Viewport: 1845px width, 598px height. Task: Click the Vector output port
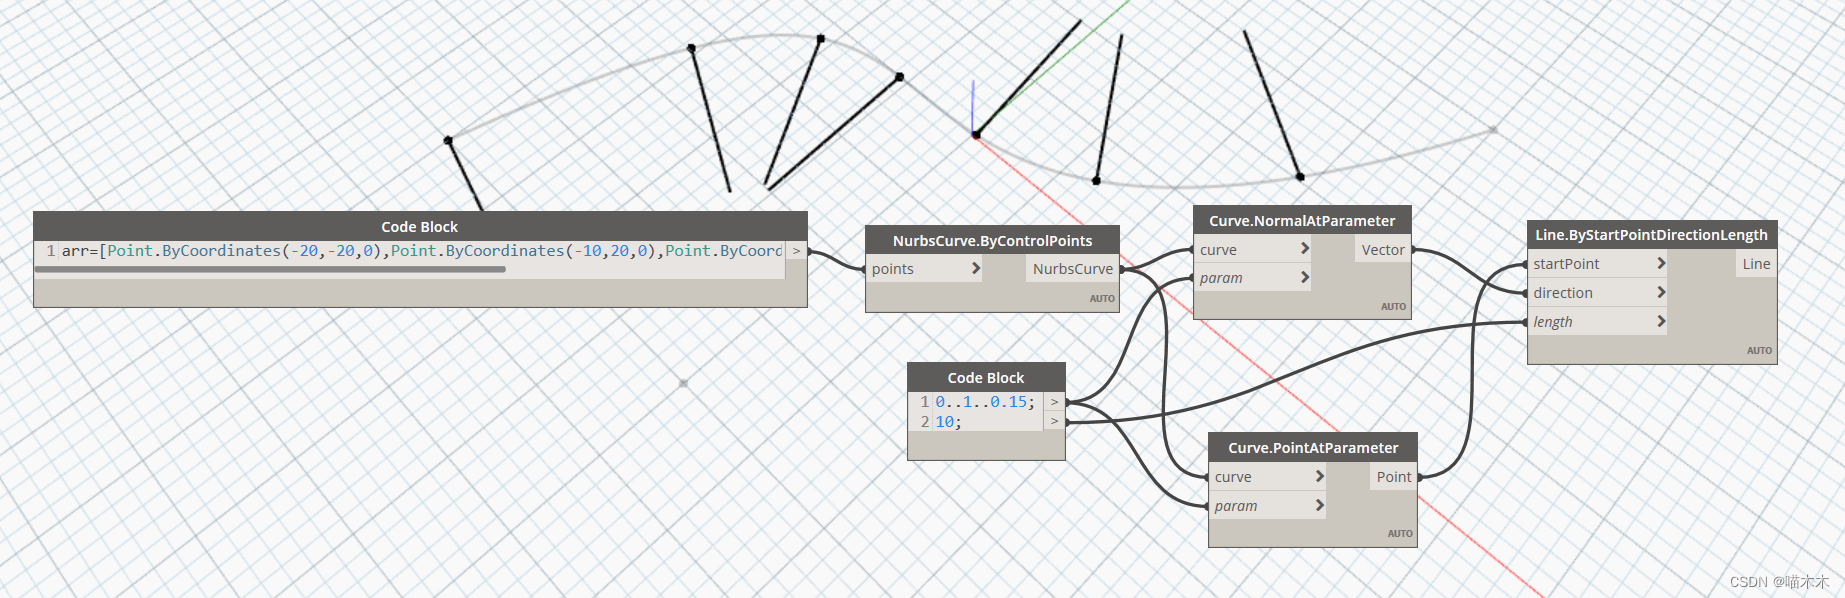click(1383, 249)
